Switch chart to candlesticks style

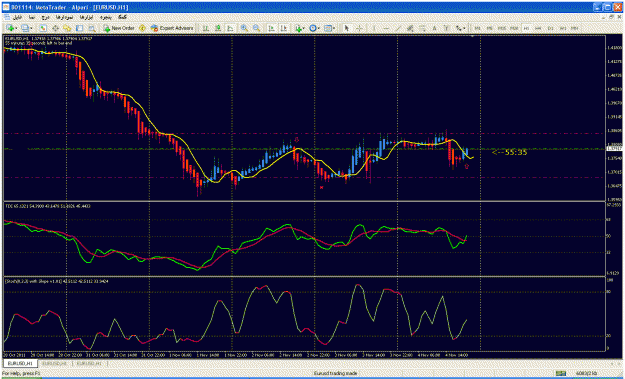coord(218,28)
